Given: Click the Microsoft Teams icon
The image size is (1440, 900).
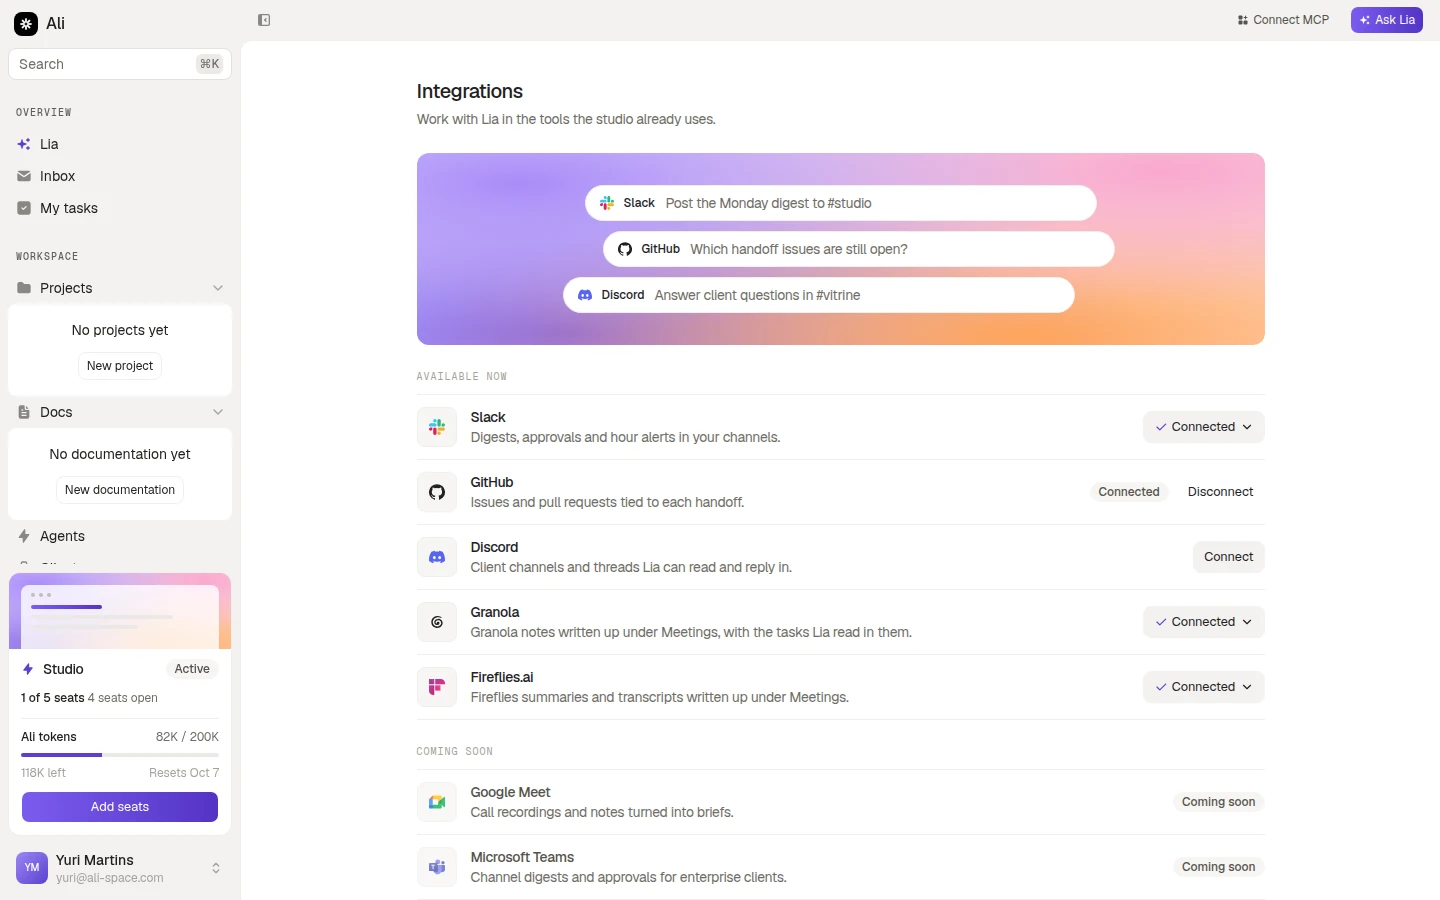Looking at the screenshot, I should (x=437, y=867).
